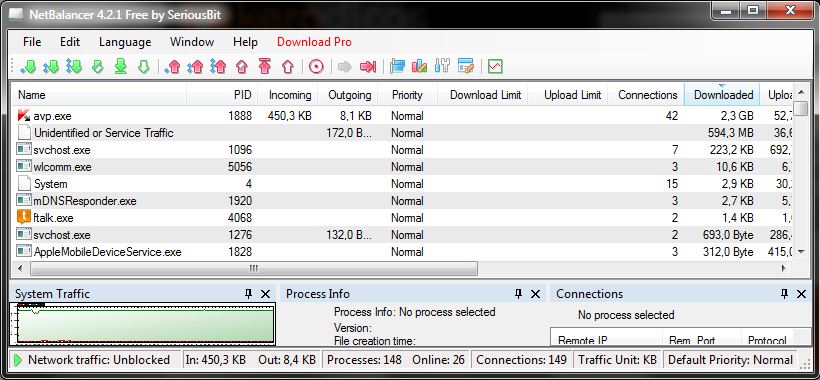This screenshot has width=820, height=380.
Task: Click the red circle target toolbar icon
Action: pos(316,66)
